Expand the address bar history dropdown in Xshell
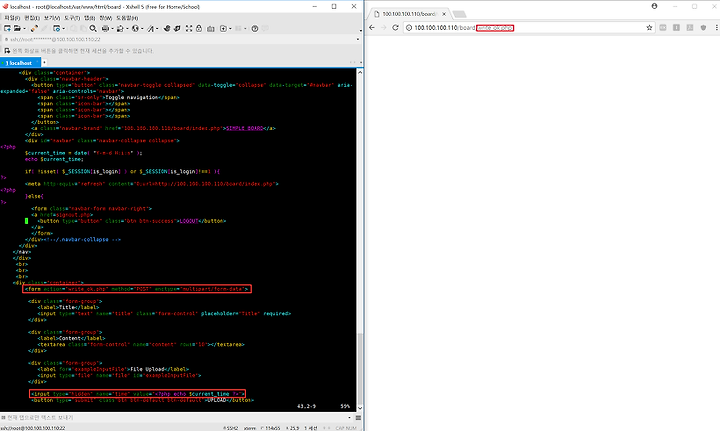Image resolution: width=720 pixels, height=431 pixels. (358, 39)
